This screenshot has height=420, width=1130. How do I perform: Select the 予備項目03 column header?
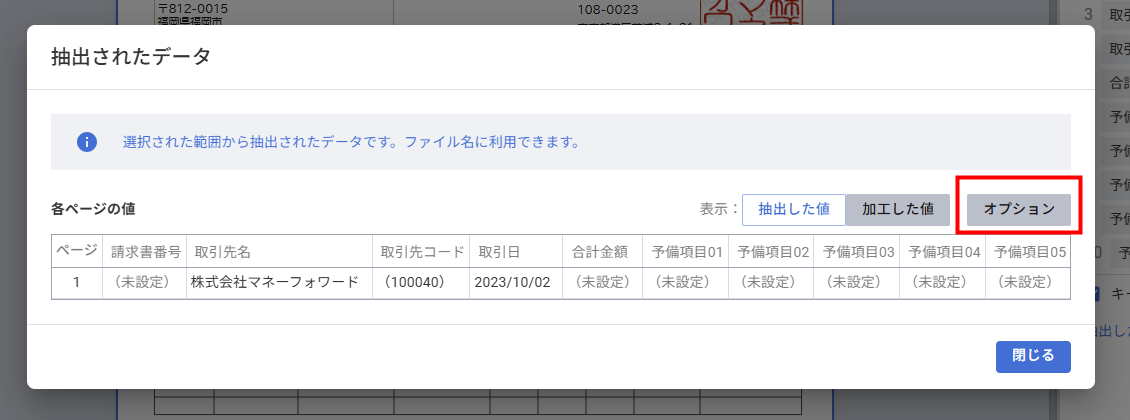[857, 251]
